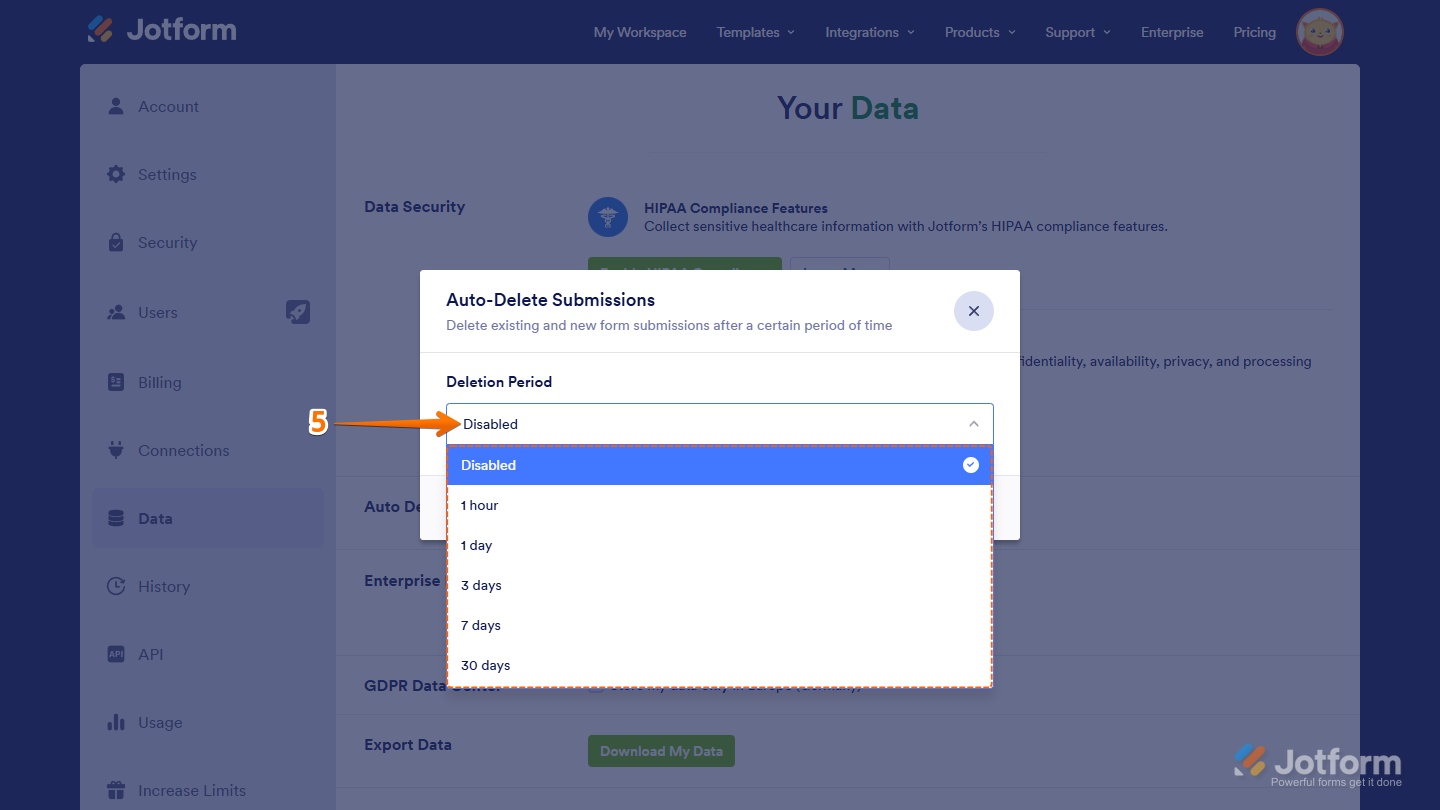This screenshot has width=1440, height=810.
Task: Go to My Workspace
Action: pos(639,32)
